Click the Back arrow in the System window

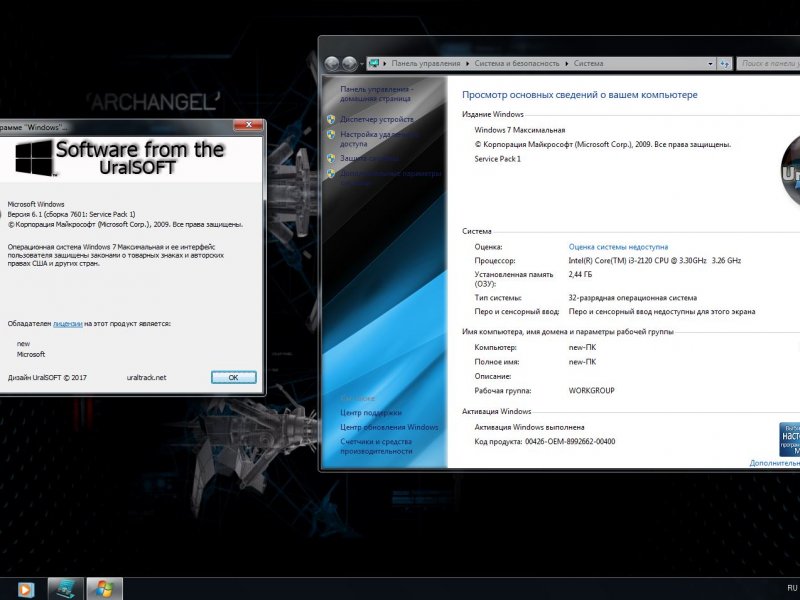332,64
